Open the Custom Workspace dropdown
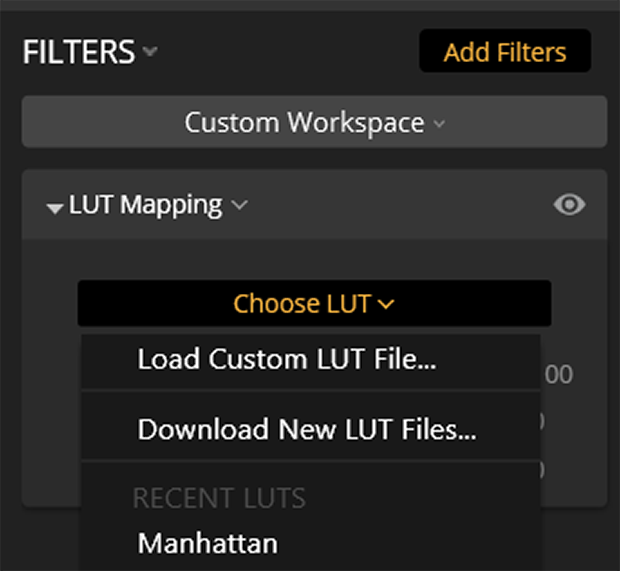This screenshot has height=571, width=620. (314, 122)
